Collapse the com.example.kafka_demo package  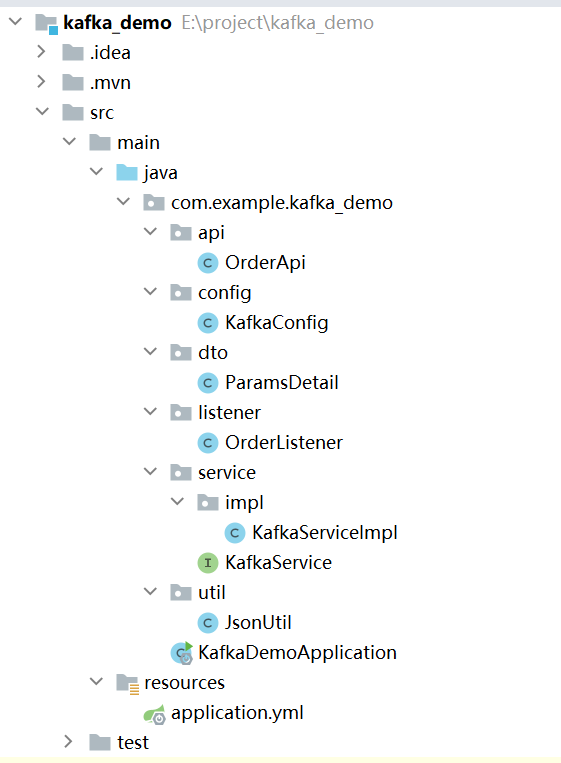[x=124, y=201]
